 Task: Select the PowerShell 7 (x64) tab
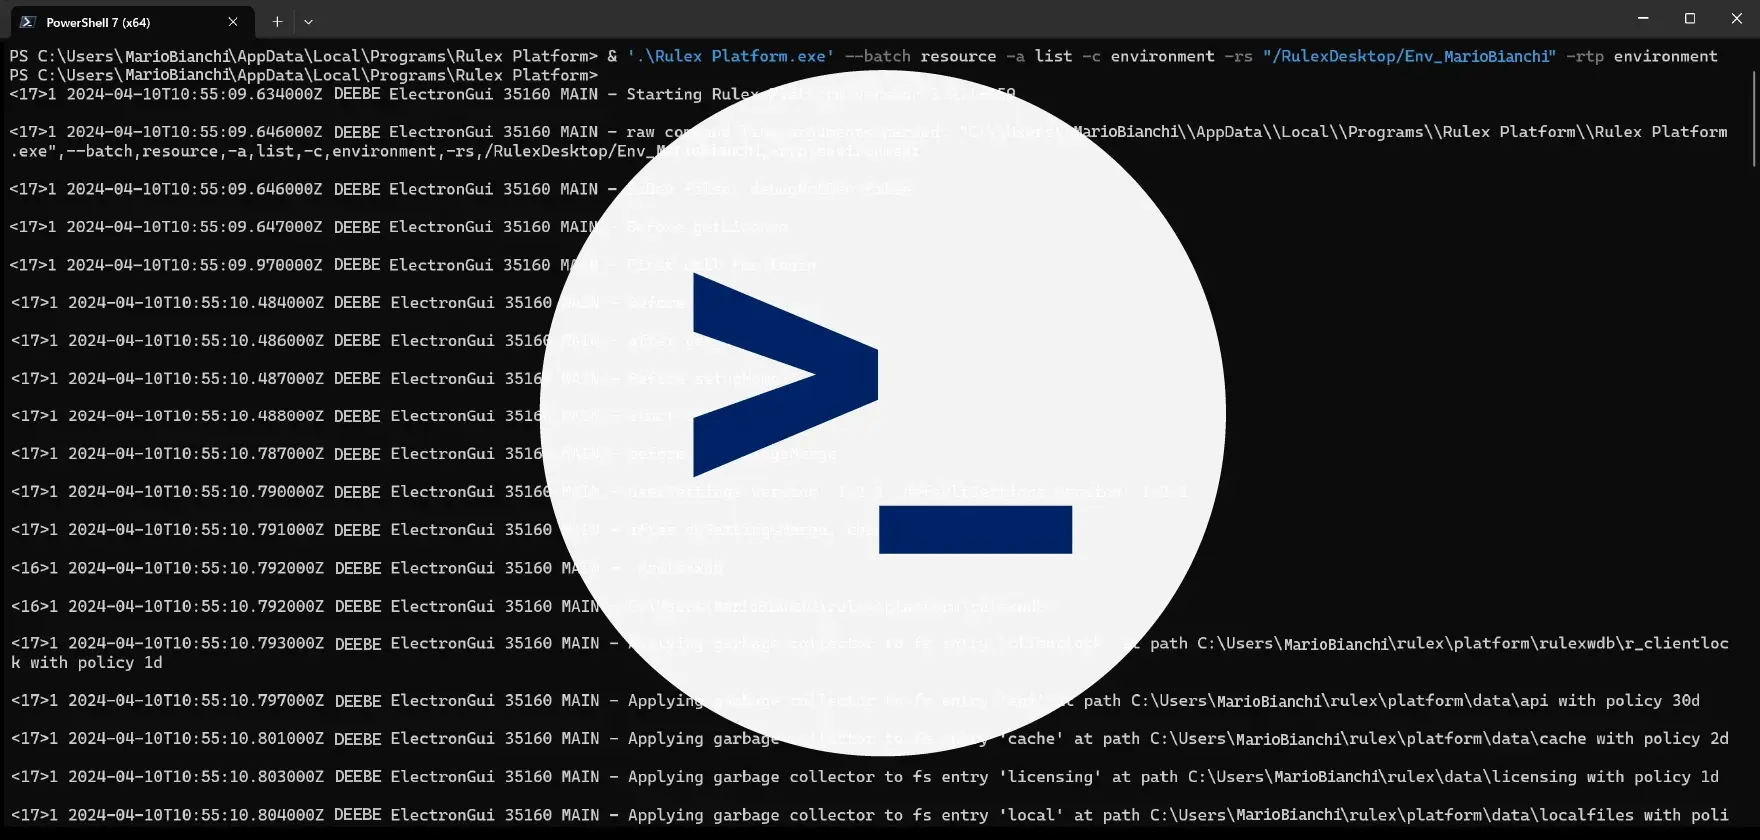coord(130,21)
